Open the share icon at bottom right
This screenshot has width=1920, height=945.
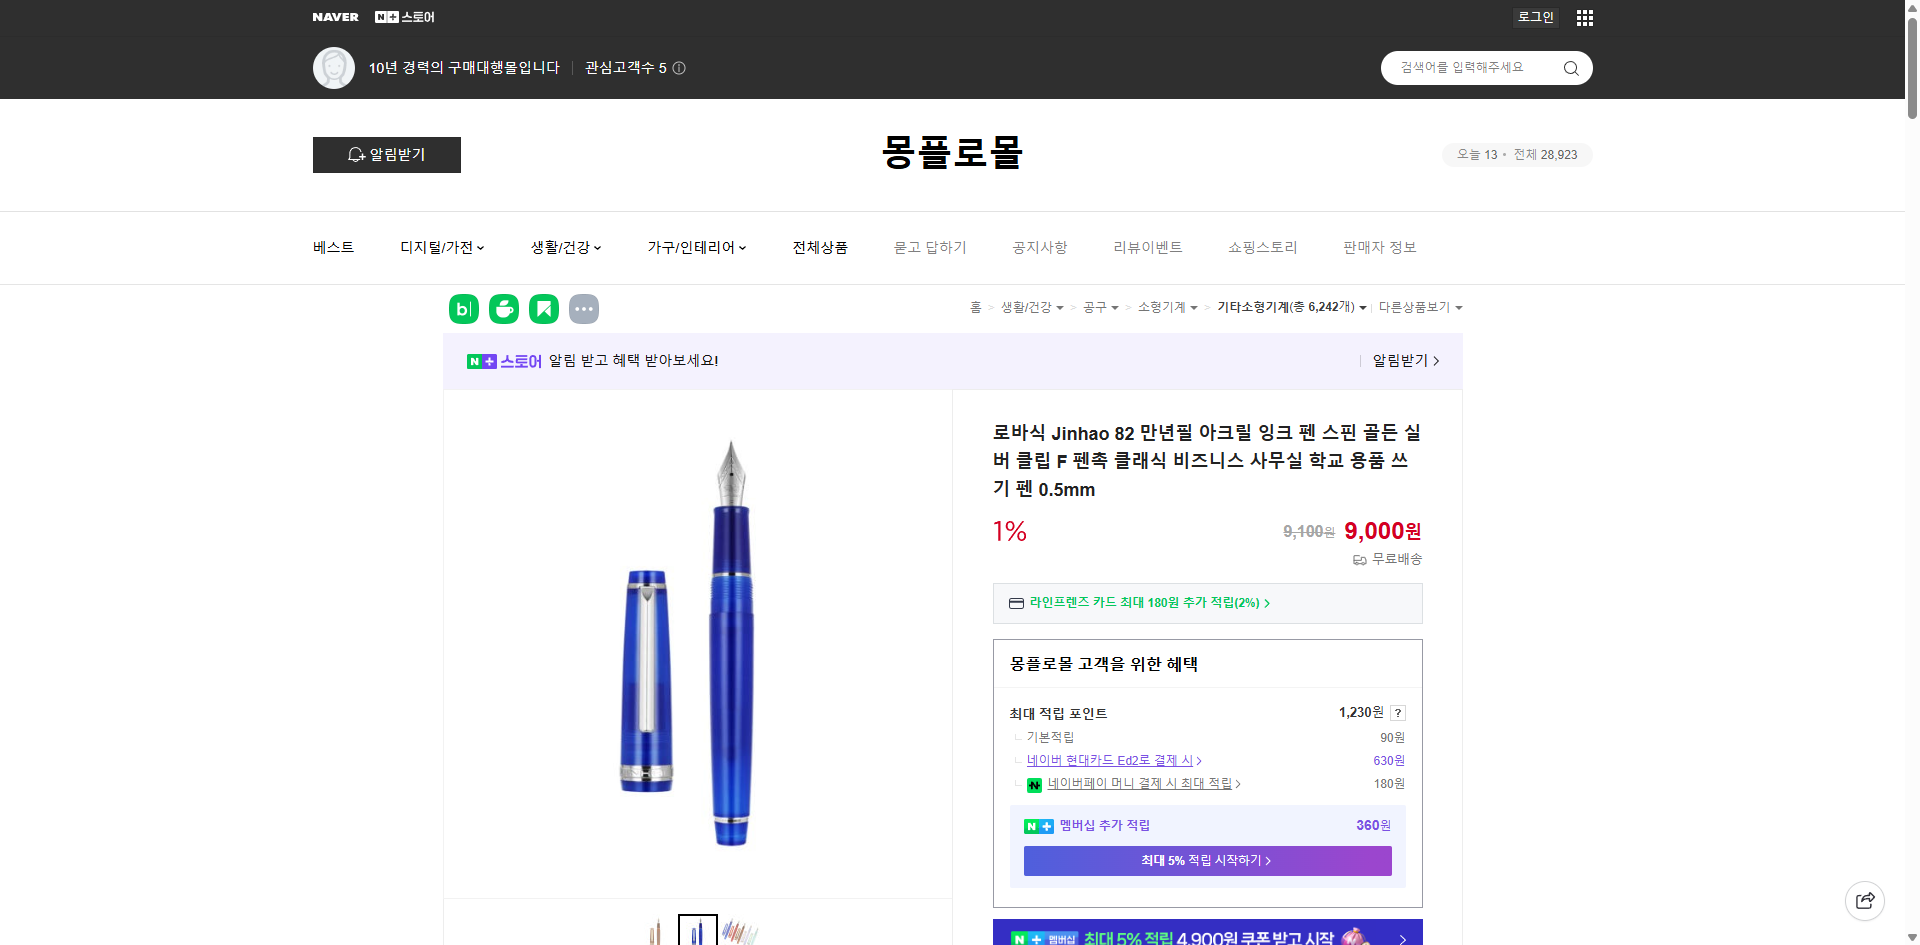click(1865, 900)
